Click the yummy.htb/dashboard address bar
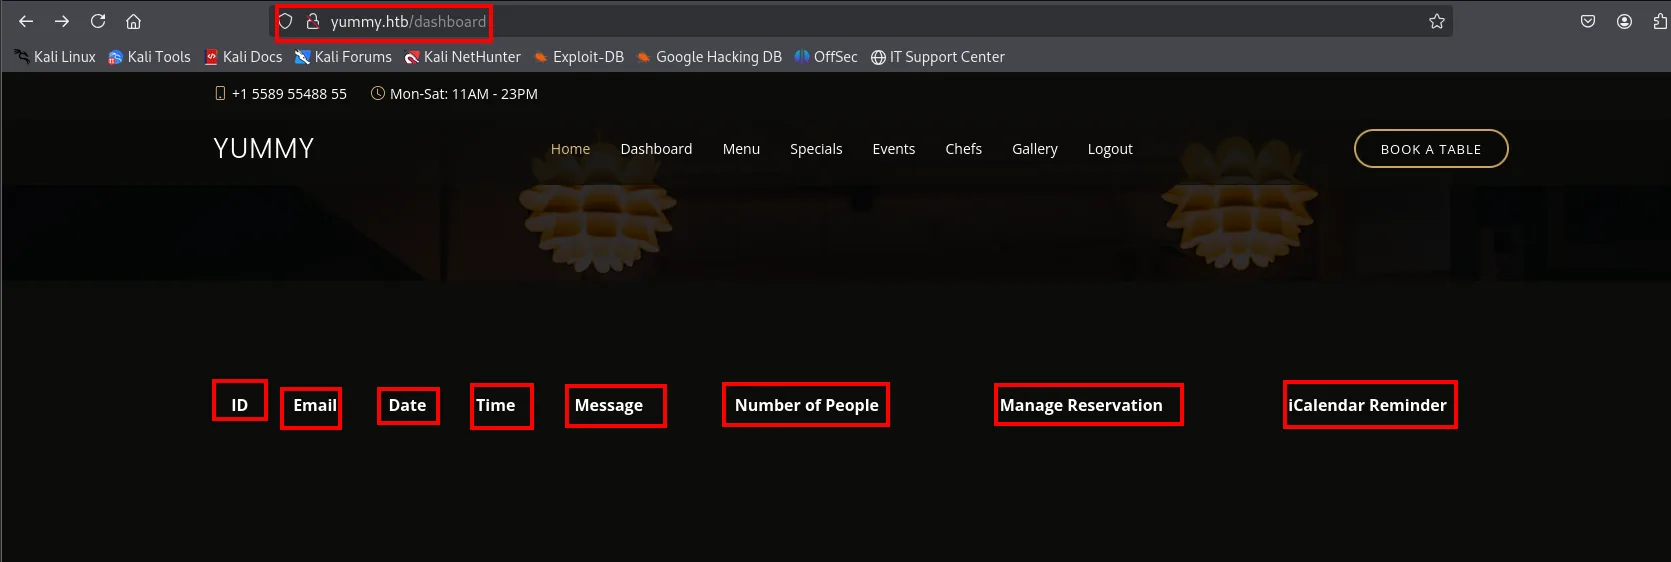Screen dimensions: 1671x562 (x=862, y=21)
